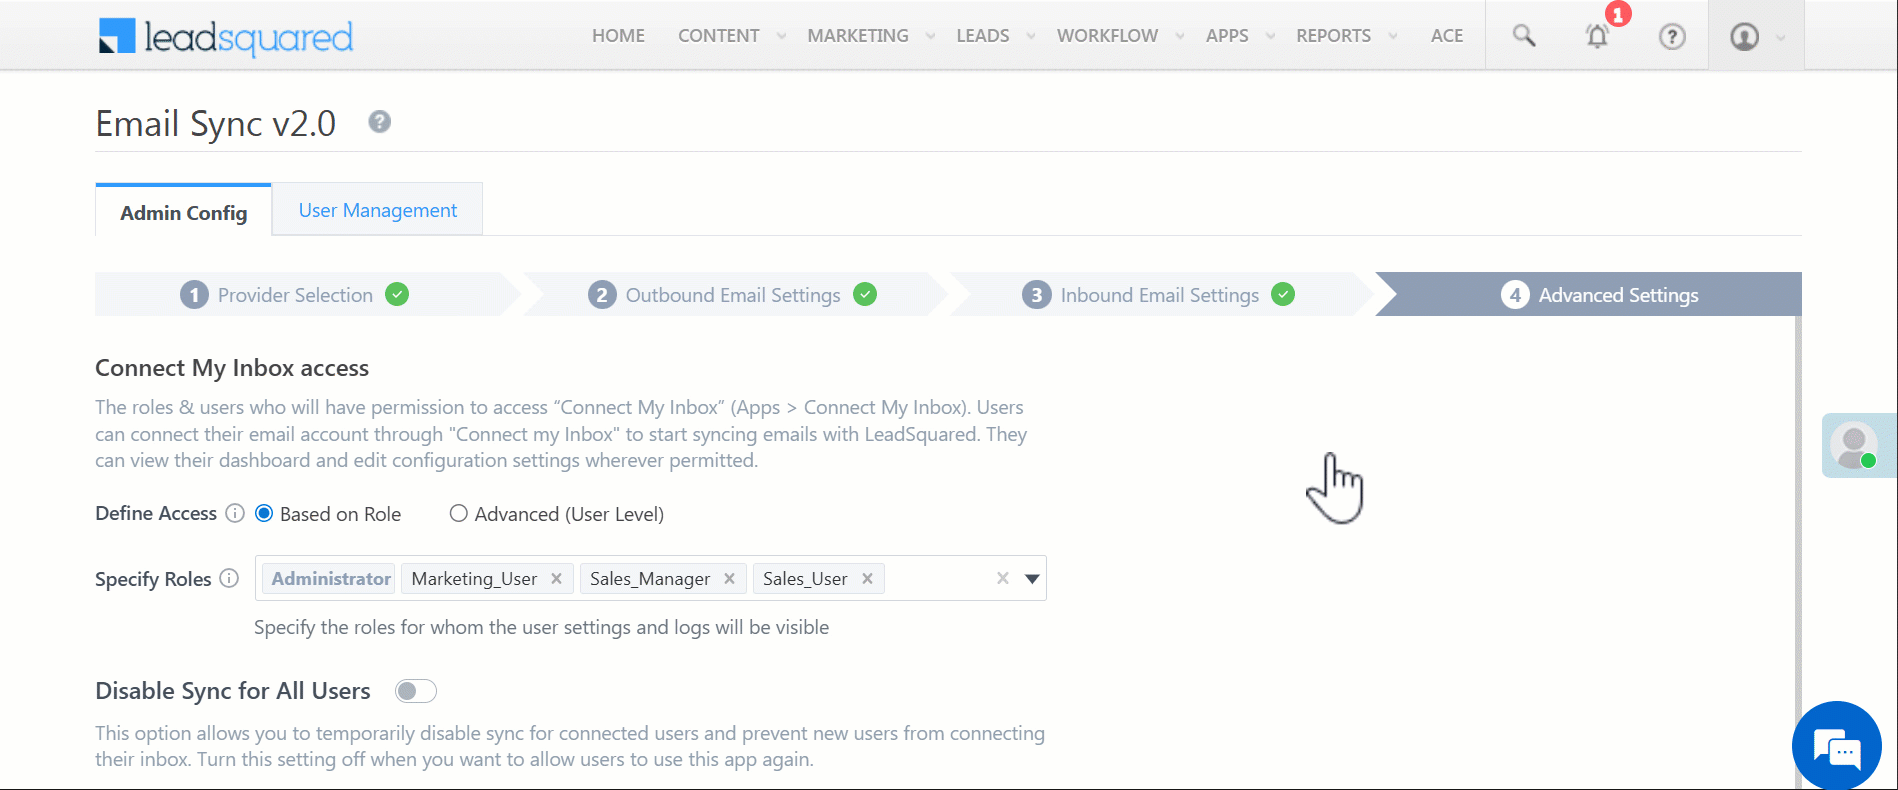Click the info icon next to Define Access

pos(235,513)
